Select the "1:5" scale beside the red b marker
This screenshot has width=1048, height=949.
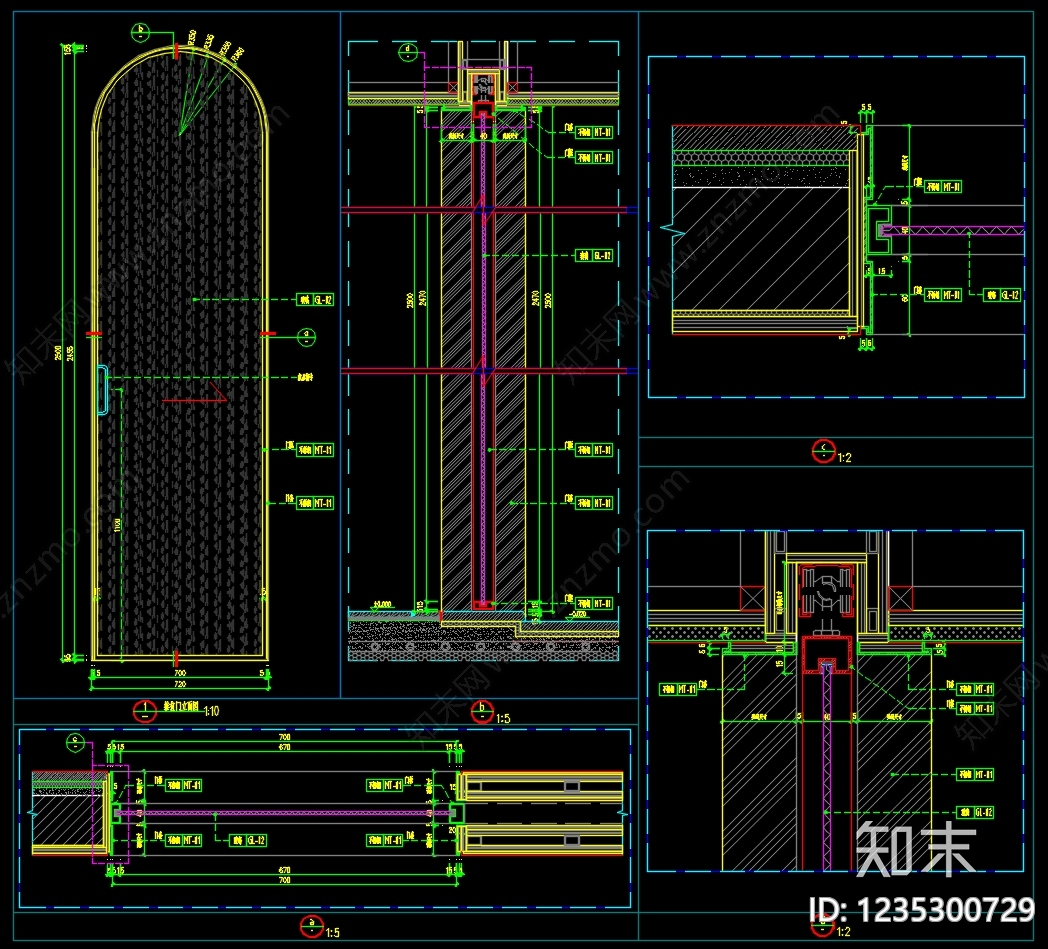pyautogui.click(x=503, y=718)
